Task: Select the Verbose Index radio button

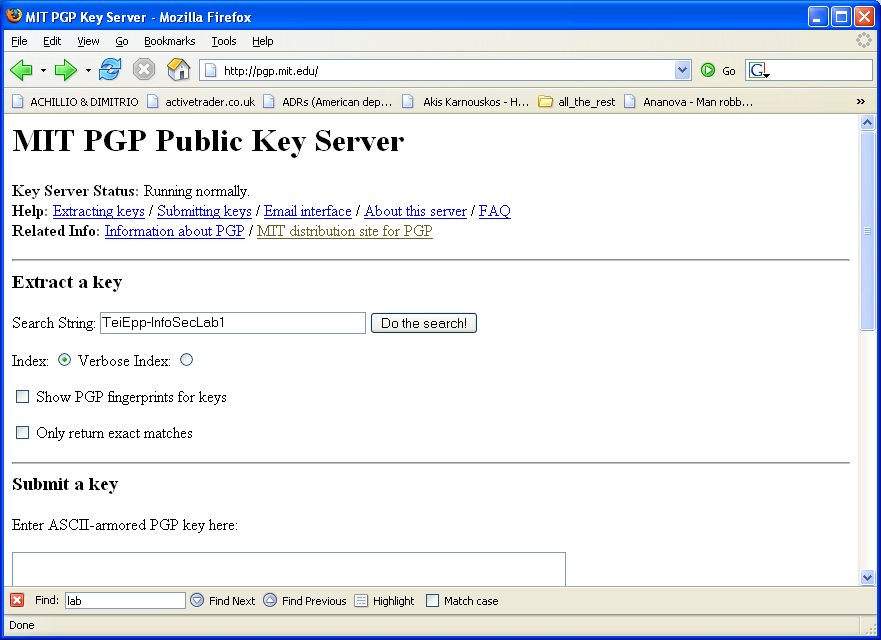Action: tap(187, 360)
